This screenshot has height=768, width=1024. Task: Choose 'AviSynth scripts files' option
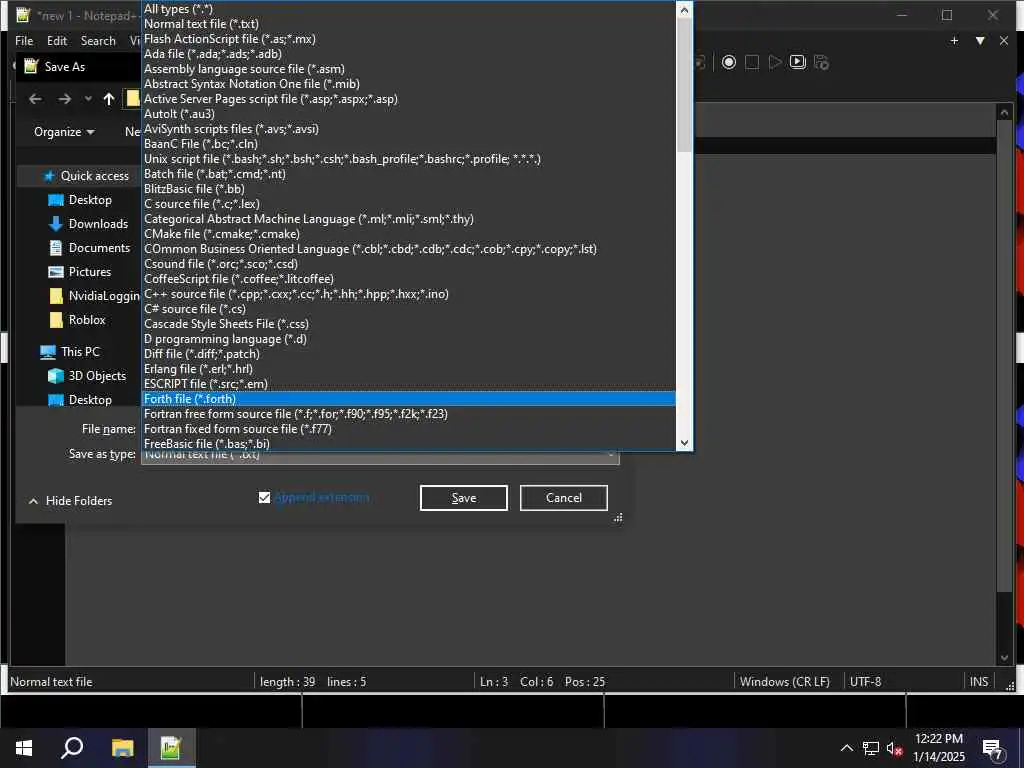click(x=409, y=129)
